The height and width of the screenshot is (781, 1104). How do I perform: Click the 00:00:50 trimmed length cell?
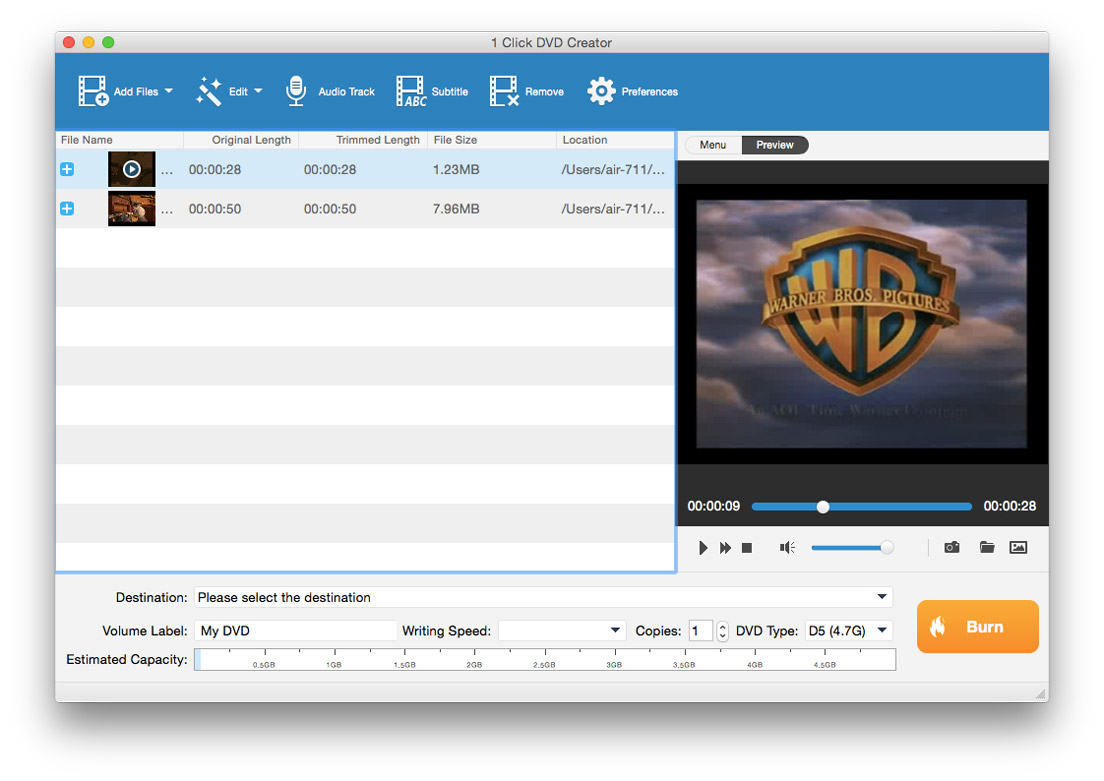(330, 208)
